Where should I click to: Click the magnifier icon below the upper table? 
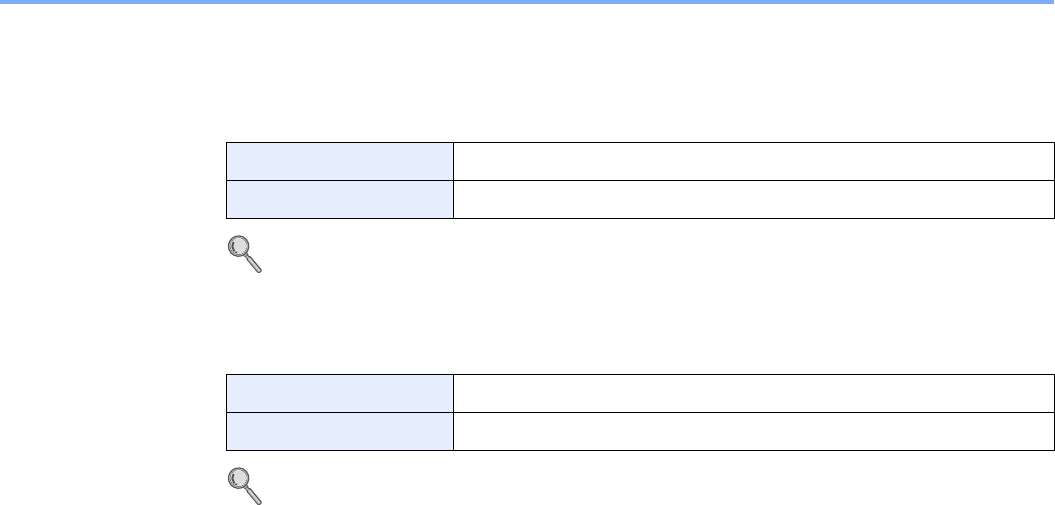click(243, 254)
